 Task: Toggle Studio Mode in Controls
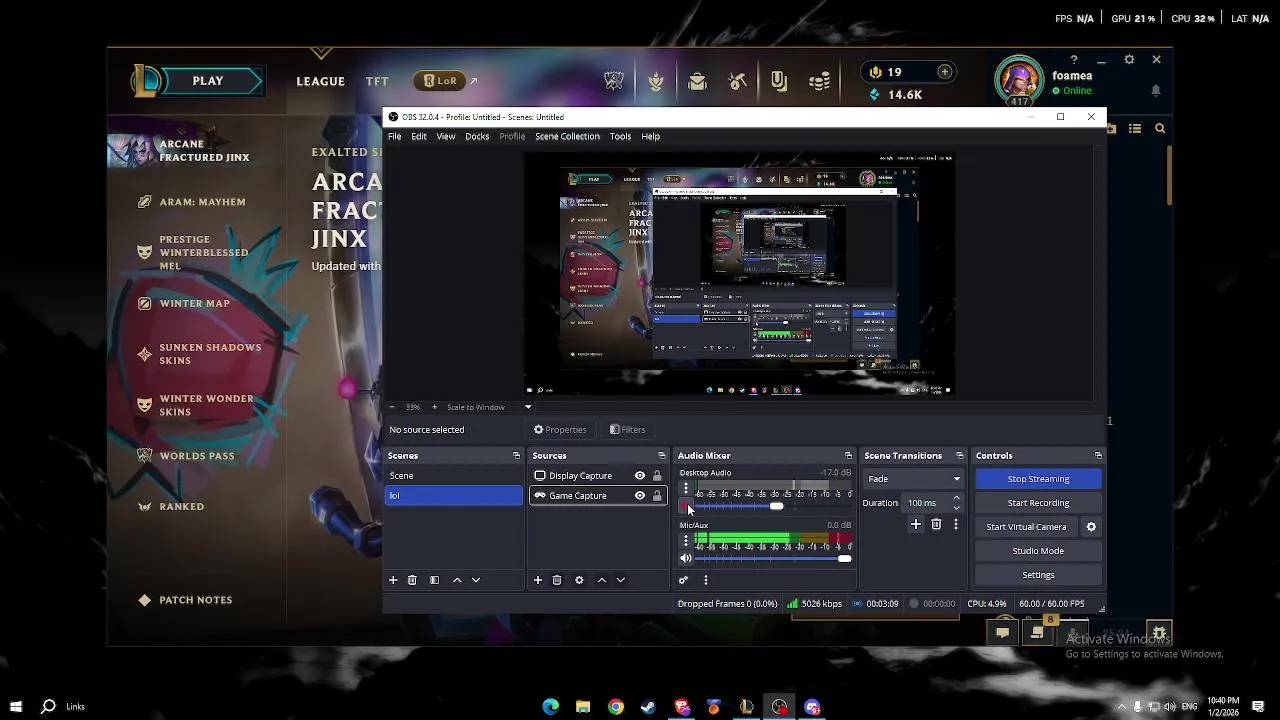1038,551
